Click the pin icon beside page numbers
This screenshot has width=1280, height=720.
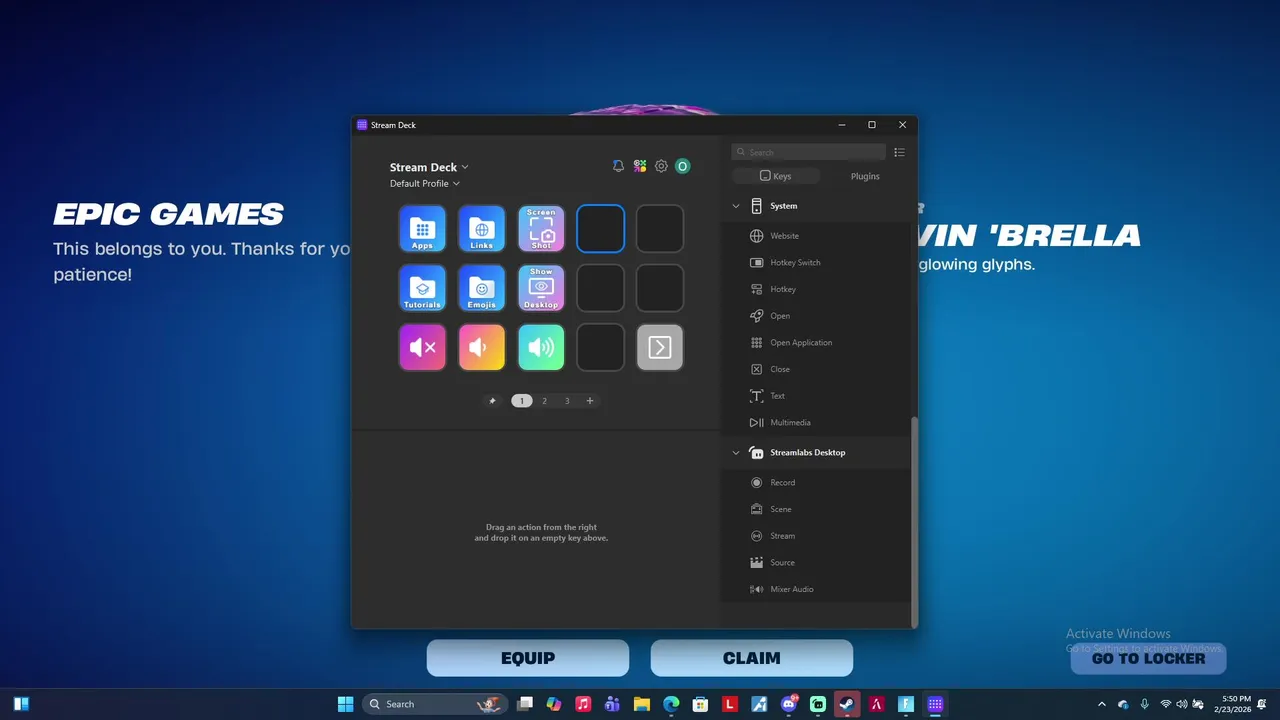(x=492, y=401)
